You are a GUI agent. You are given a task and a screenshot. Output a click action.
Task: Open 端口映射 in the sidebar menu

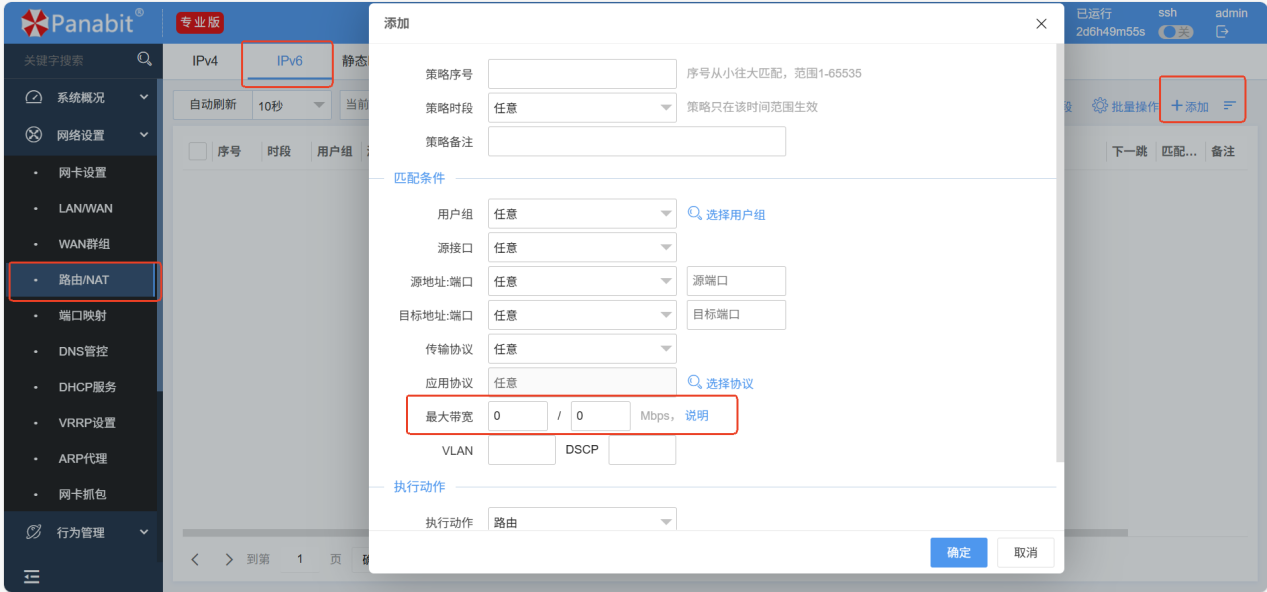pos(82,316)
